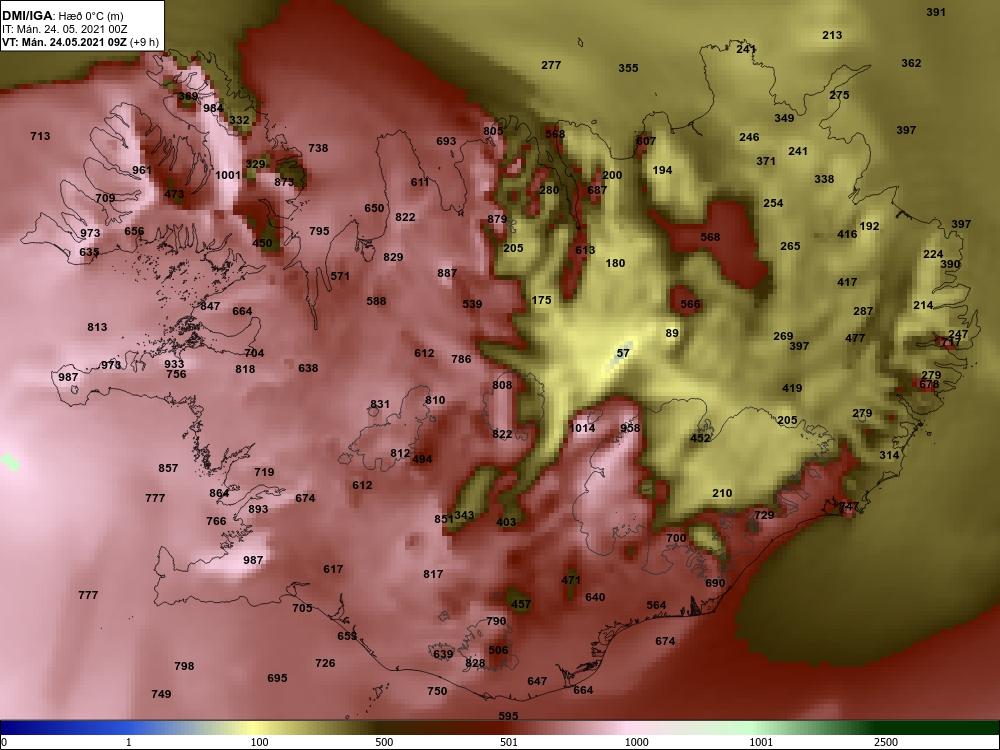Click the map value '457'
The height and width of the screenshot is (750, 1000).
click(521, 604)
